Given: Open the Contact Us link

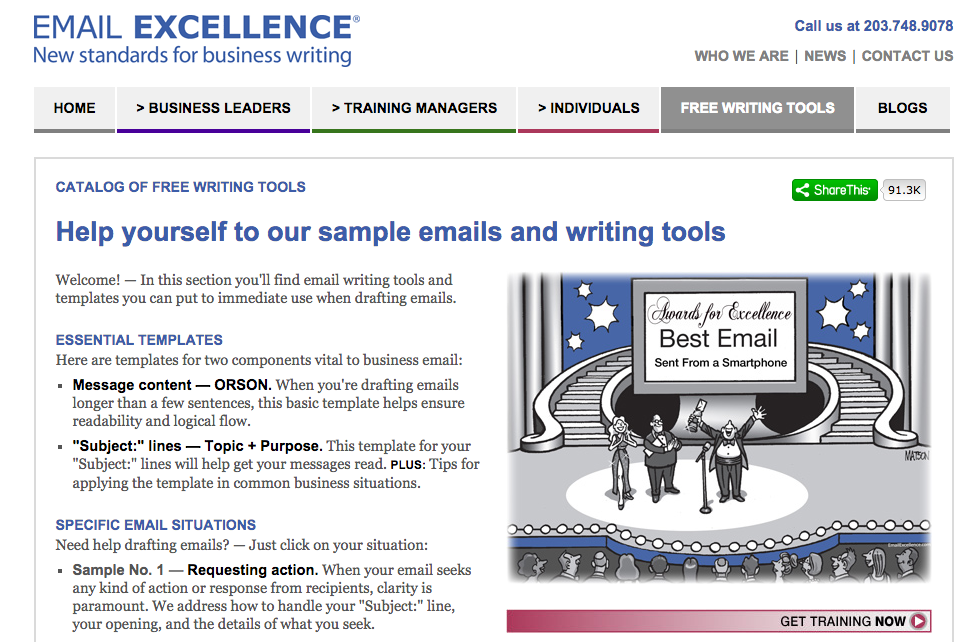Looking at the screenshot, I should pyautogui.click(x=908, y=56).
